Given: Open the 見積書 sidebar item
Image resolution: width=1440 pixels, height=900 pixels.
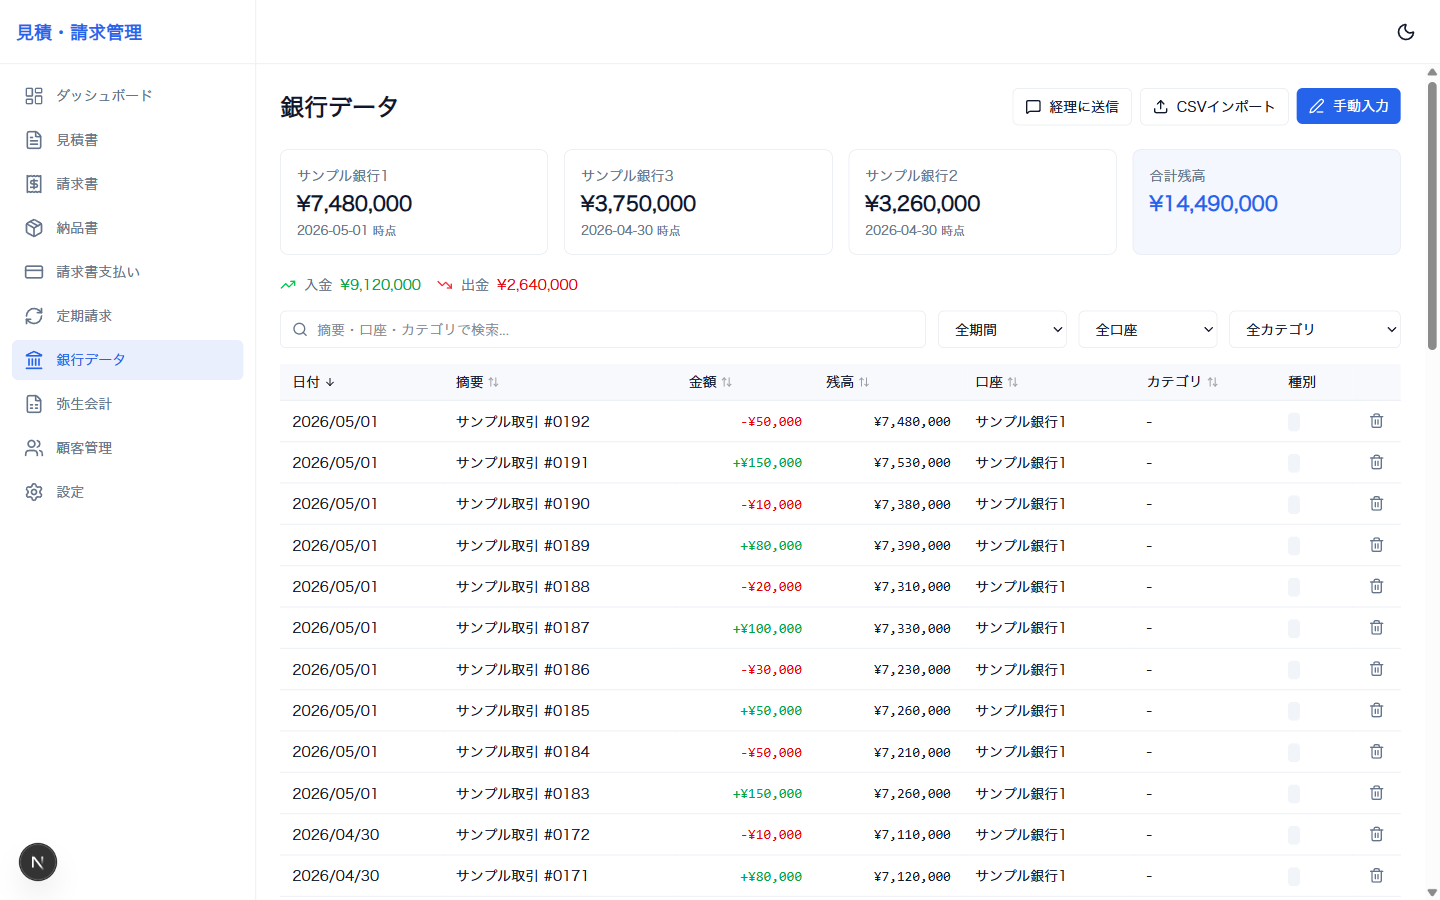Looking at the screenshot, I should coord(128,140).
